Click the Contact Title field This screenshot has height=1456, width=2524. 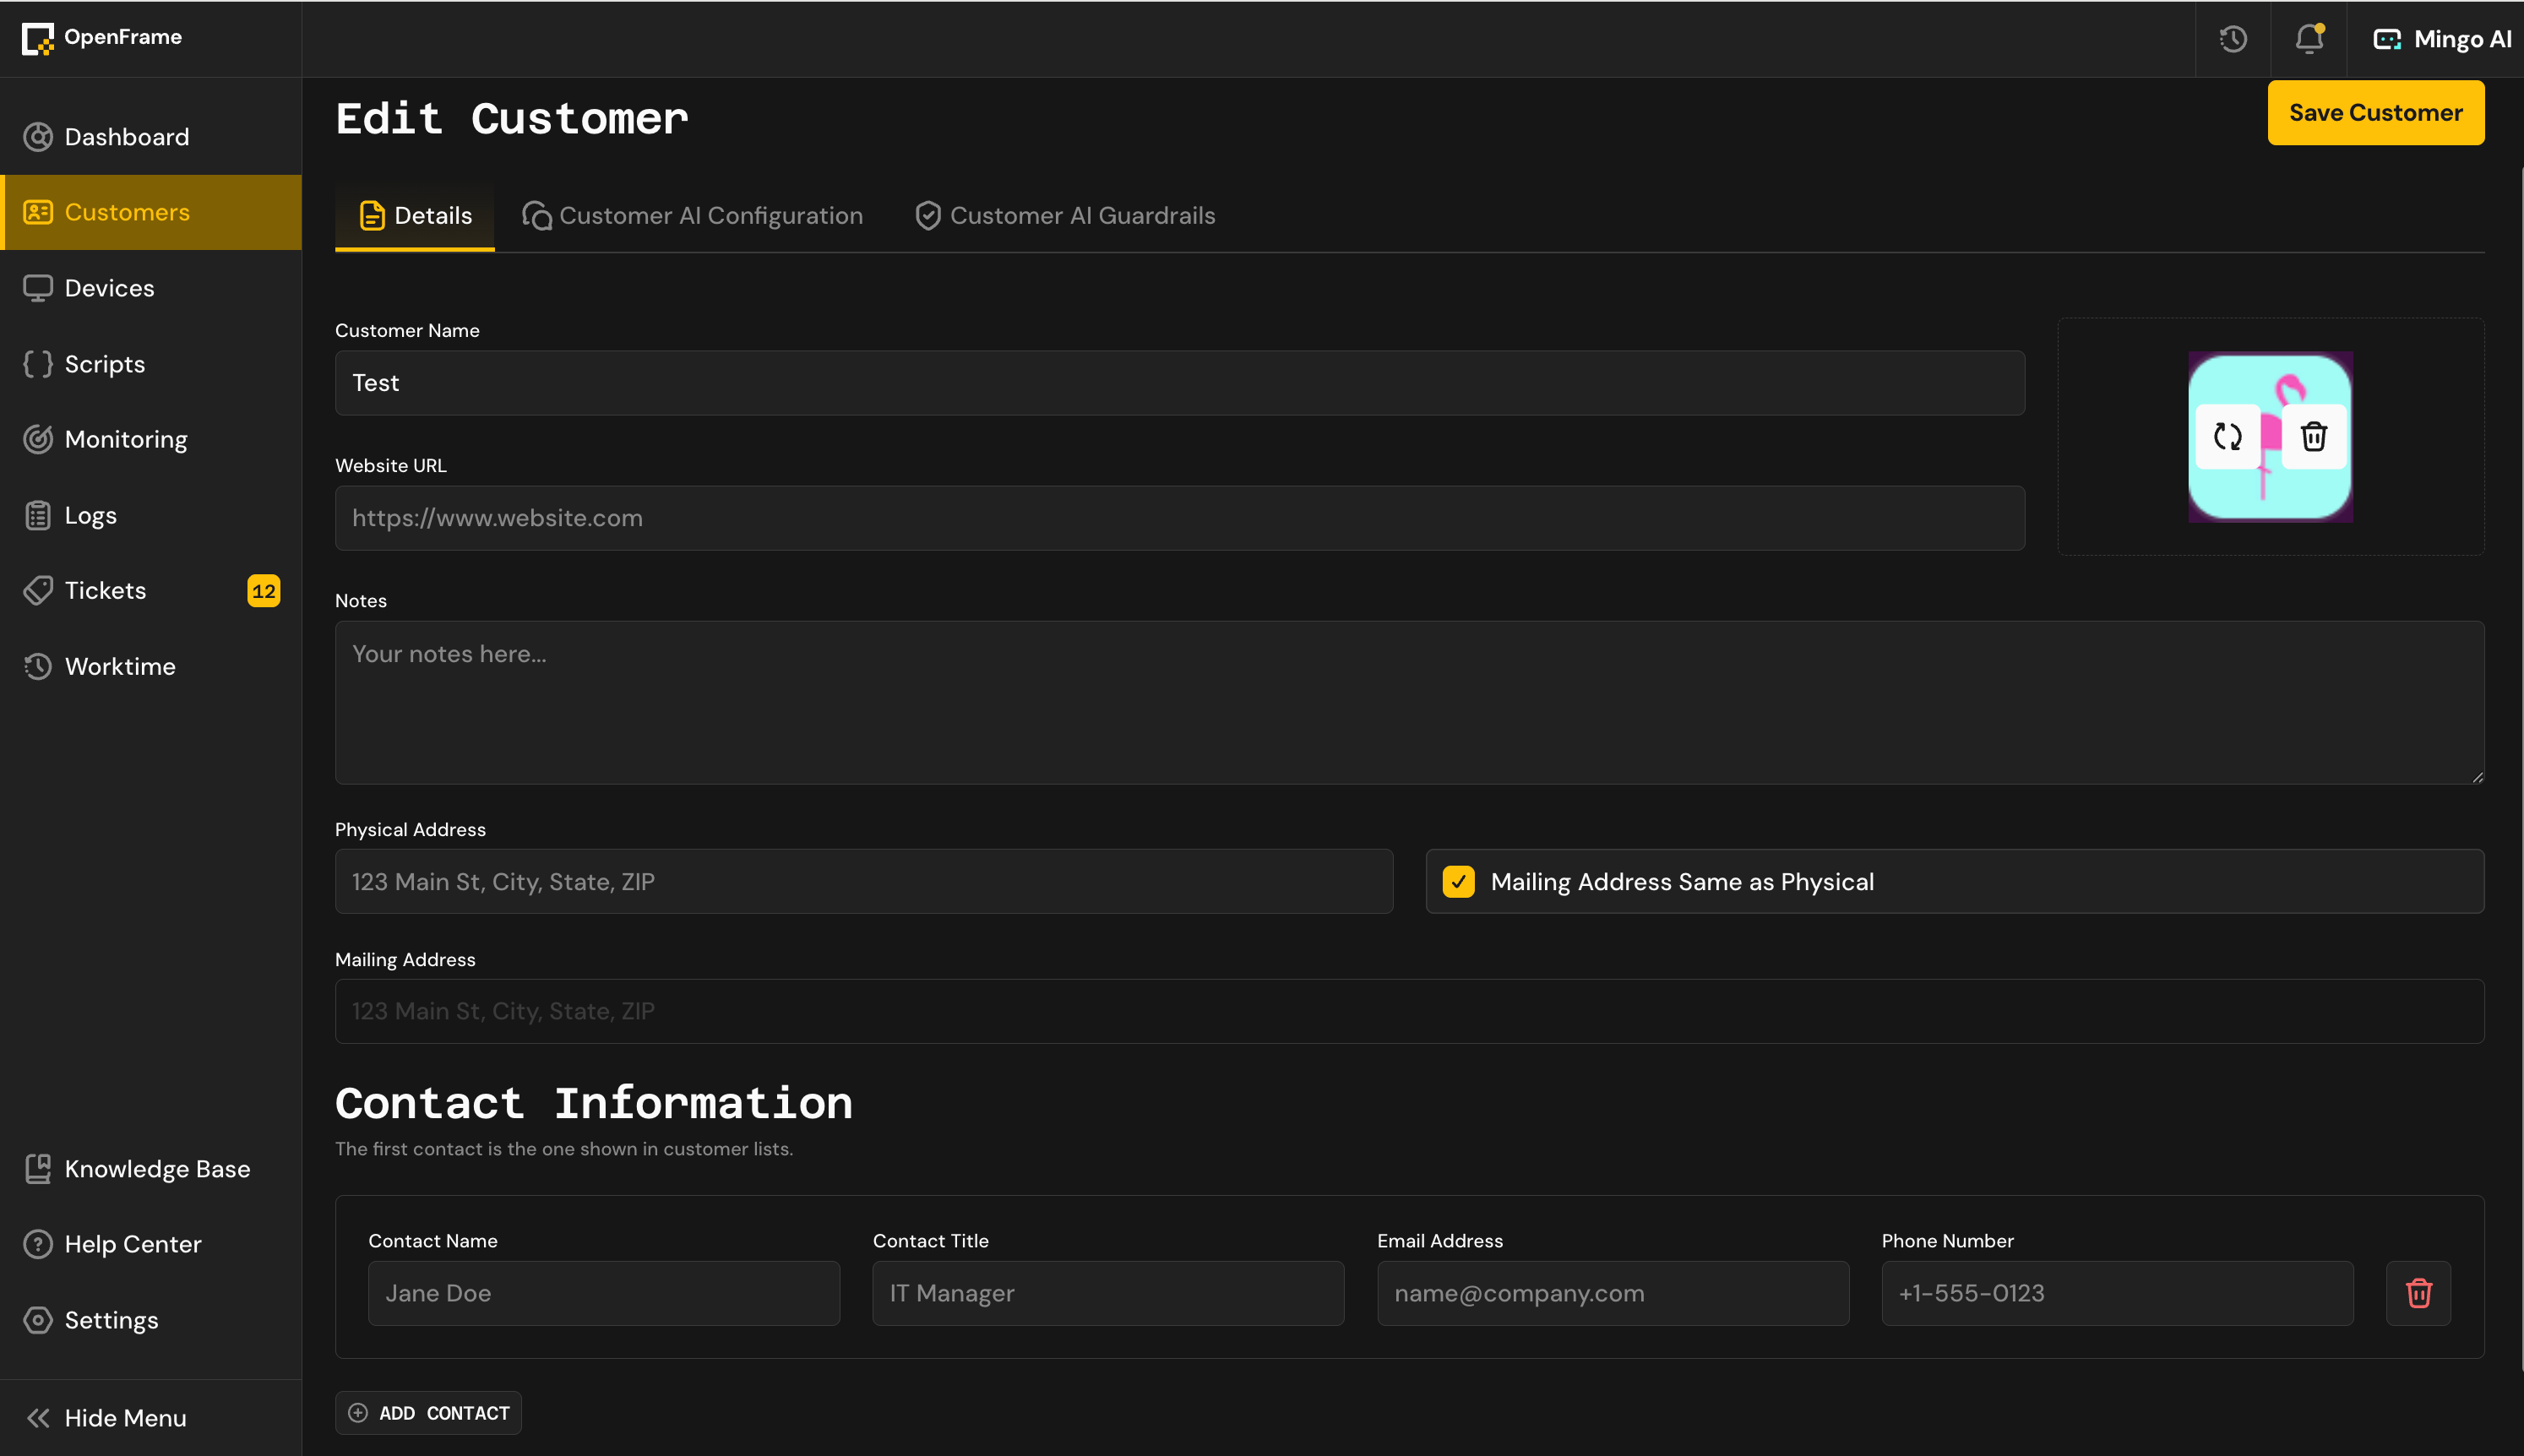[x=1108, y=1293]
